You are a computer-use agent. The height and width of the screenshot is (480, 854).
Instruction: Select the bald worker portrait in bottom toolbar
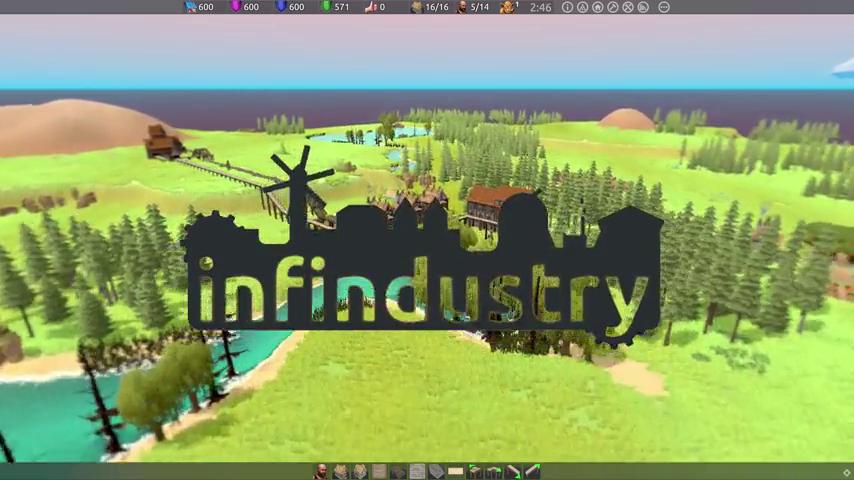click(321, 471)
